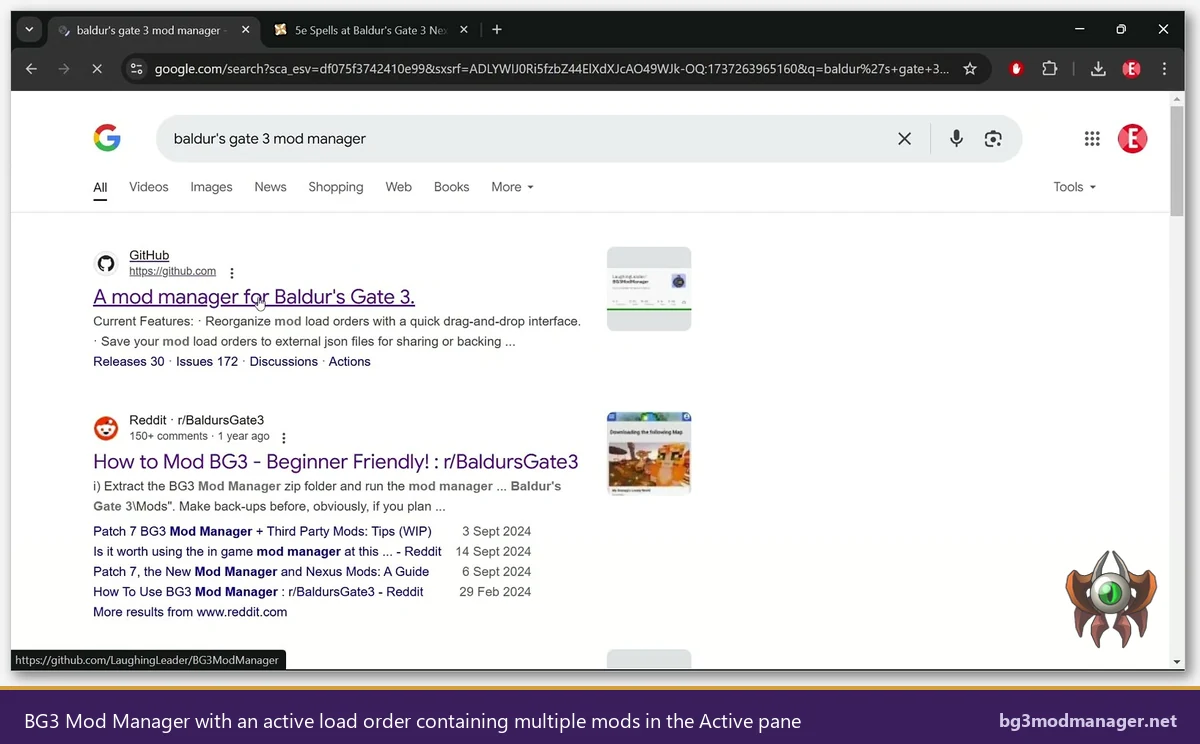Open More results from www.reddit.com
Image resolution: width=1200 pixels, height=744 pixels.
[190, 612]
